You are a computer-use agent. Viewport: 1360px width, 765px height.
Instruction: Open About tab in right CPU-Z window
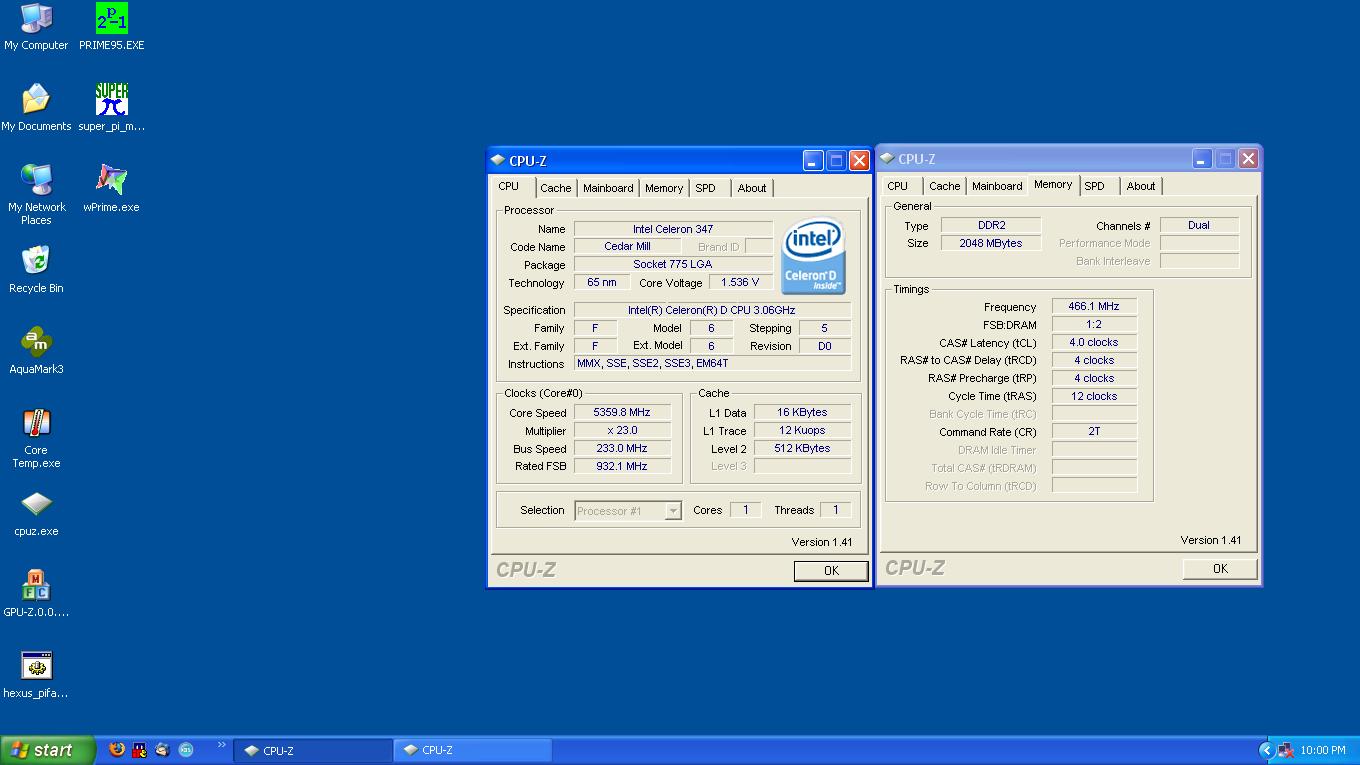[1141, 186]
